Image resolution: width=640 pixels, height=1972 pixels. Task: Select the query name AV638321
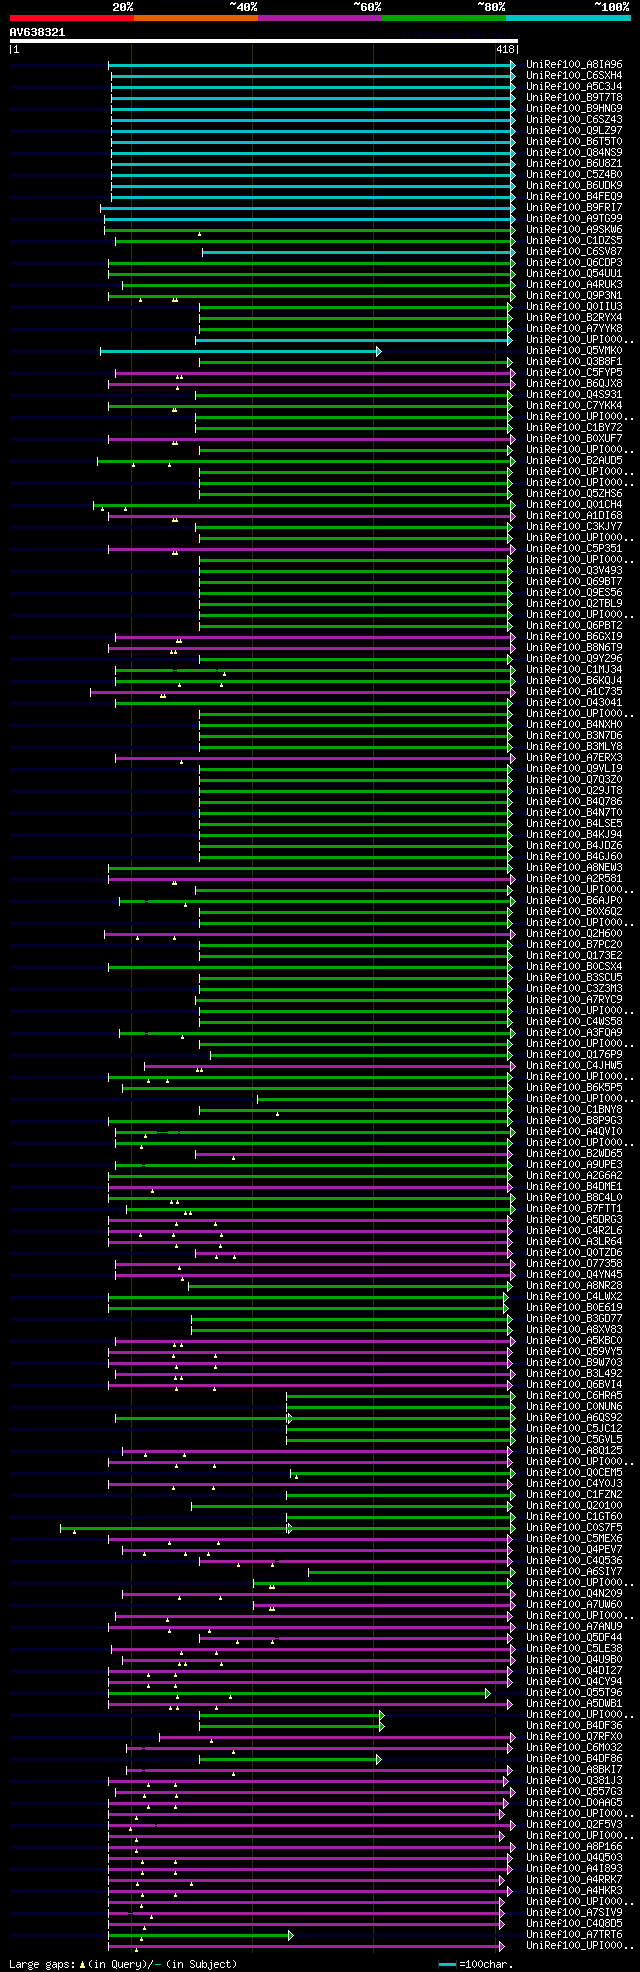[x=38, y=32]
